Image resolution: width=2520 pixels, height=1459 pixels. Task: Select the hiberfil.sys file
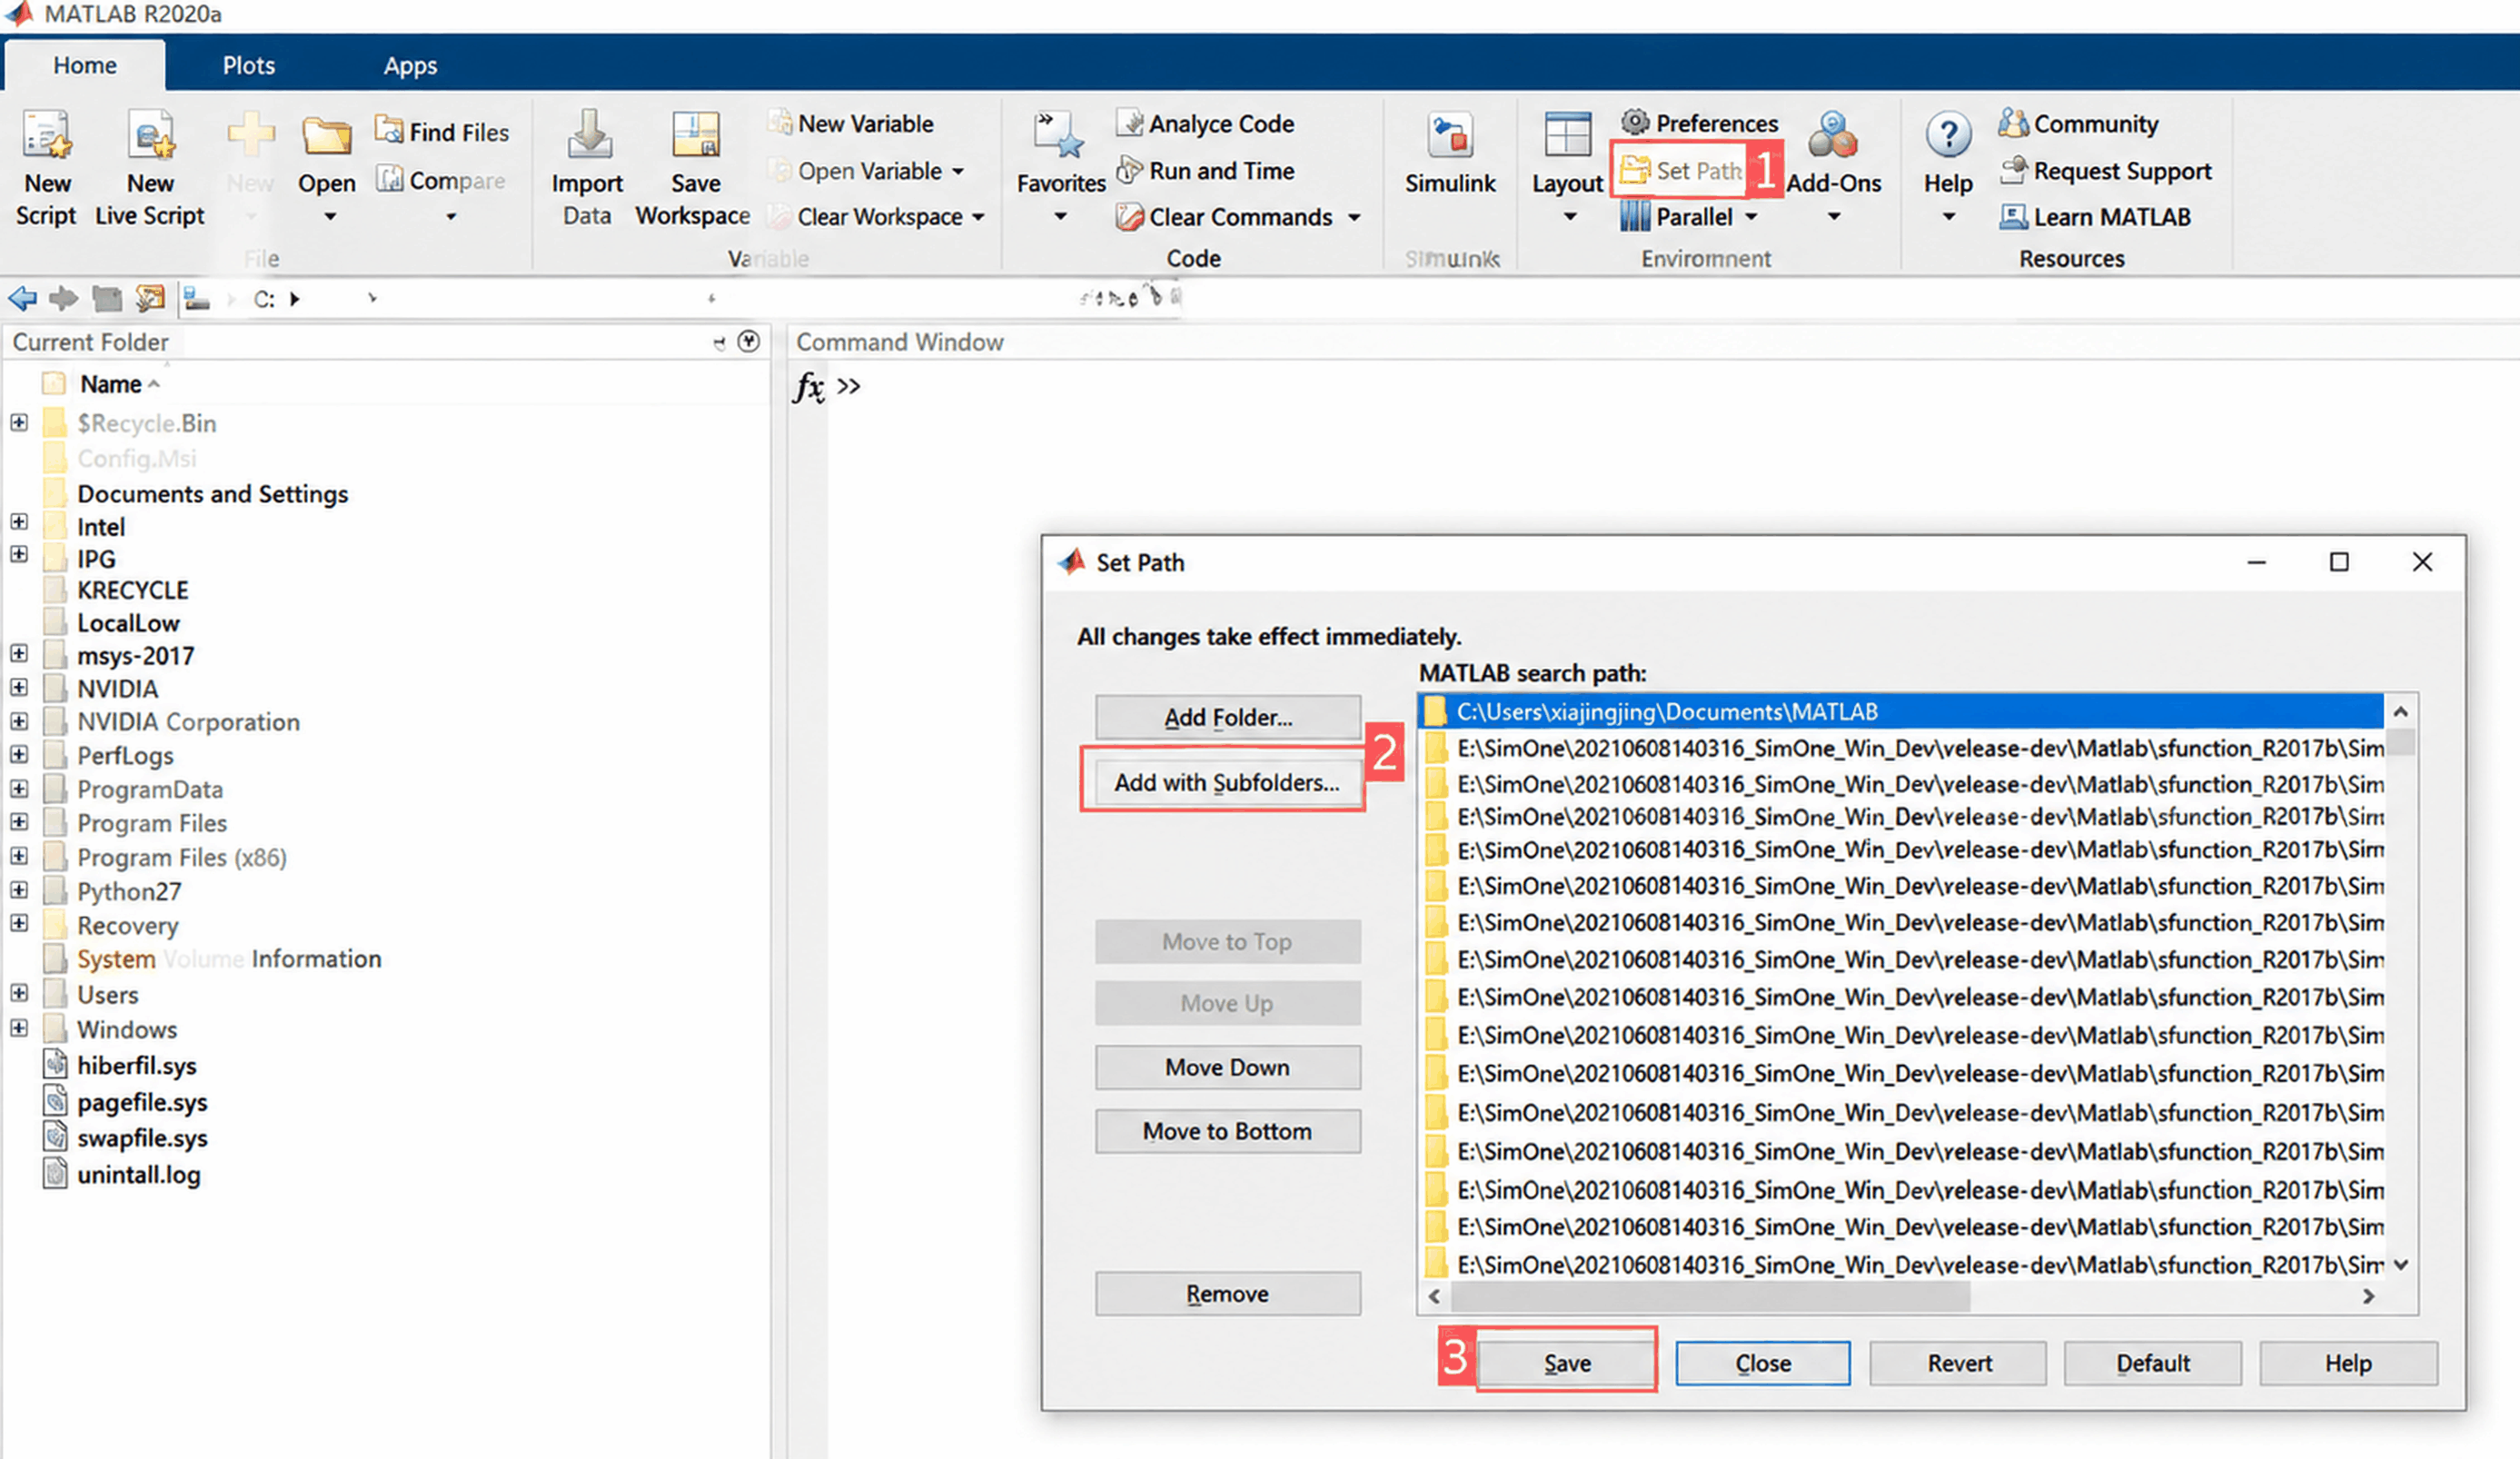[x=137, y=1065]
